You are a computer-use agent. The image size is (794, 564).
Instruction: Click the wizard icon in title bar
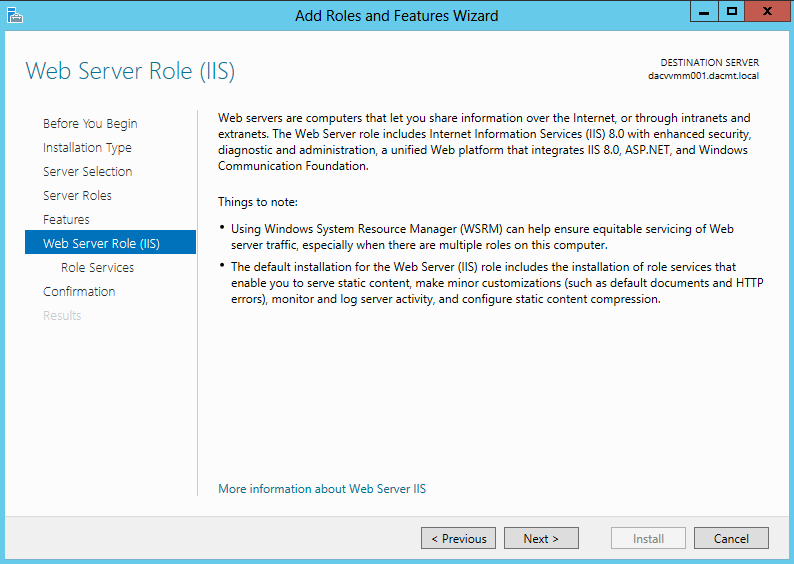[x=15, y=16]
